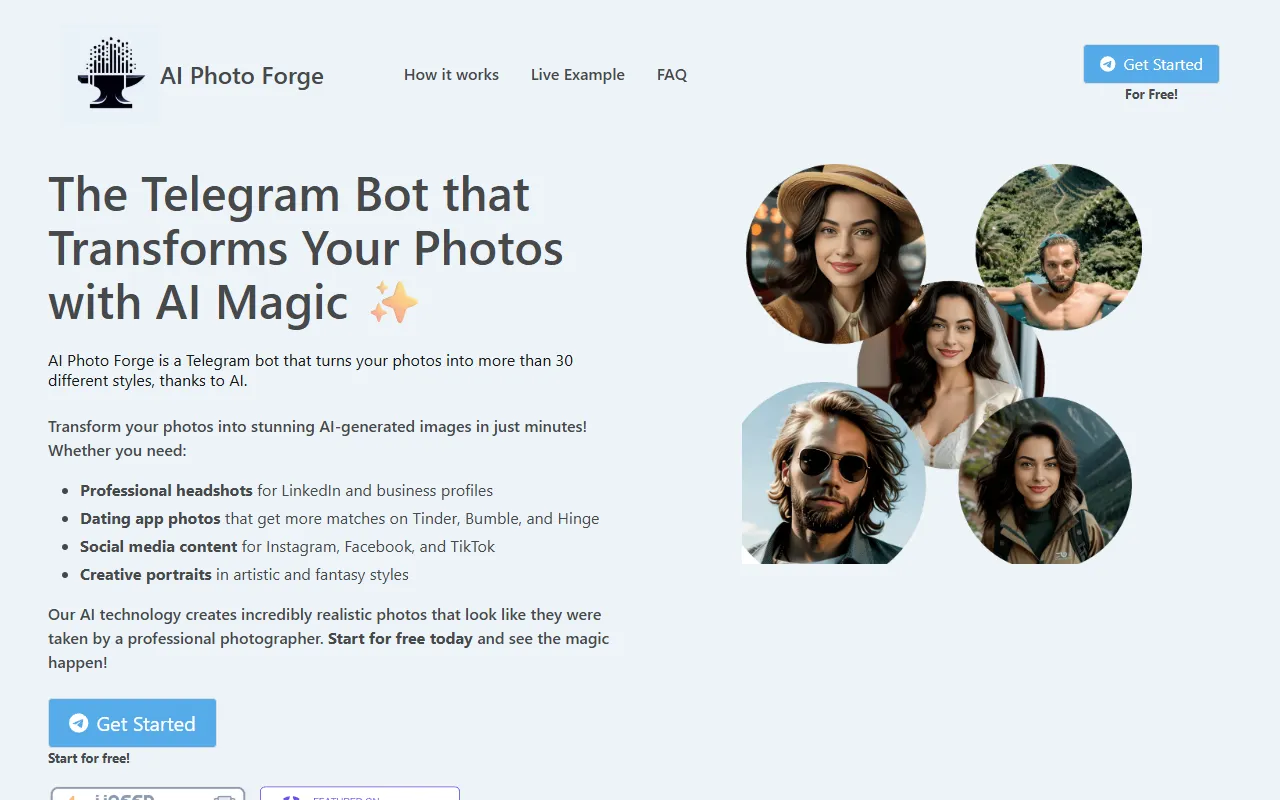Click the 'For Free!' text under header button
Screen dimensions: 1280x800
[x=1151, y=94]
